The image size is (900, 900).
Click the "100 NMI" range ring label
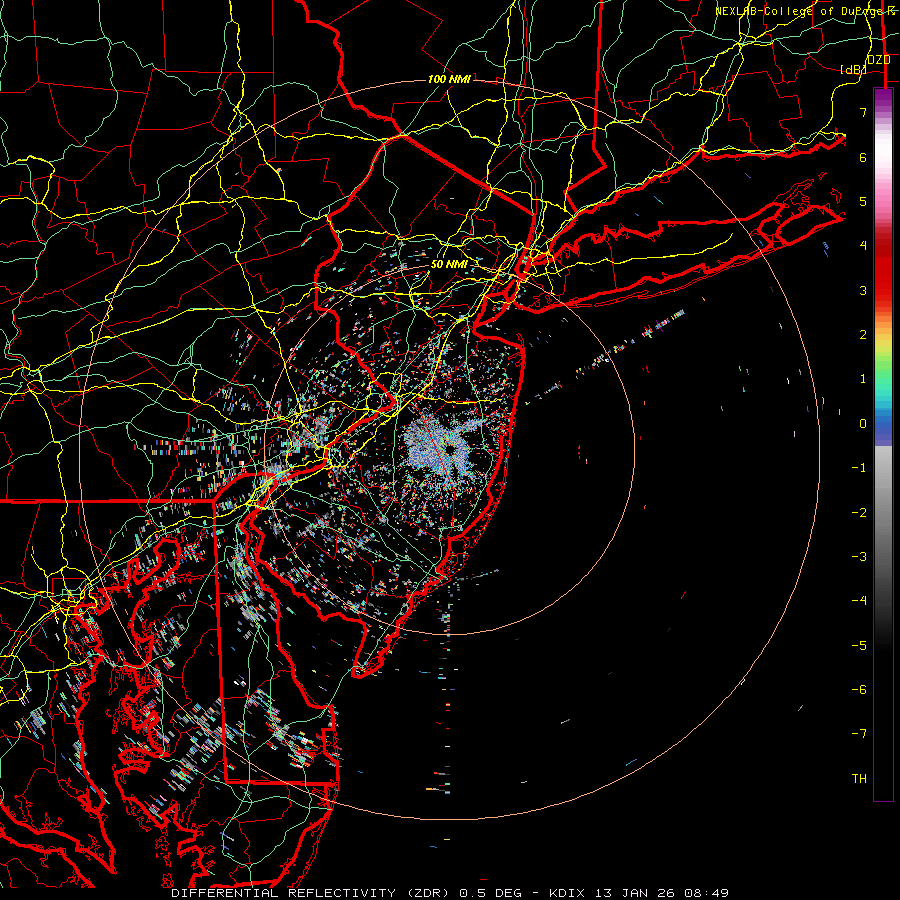(449, 79)
